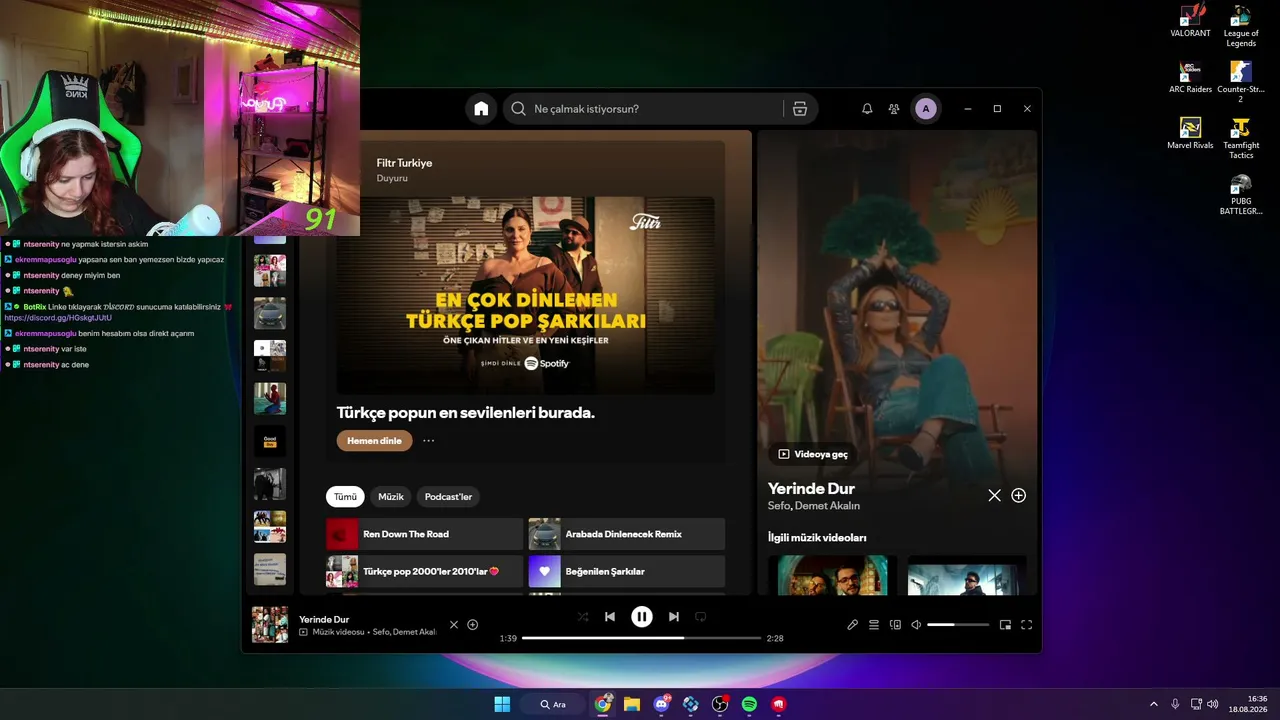Open Spotify notifications bell

click(867, 109)
